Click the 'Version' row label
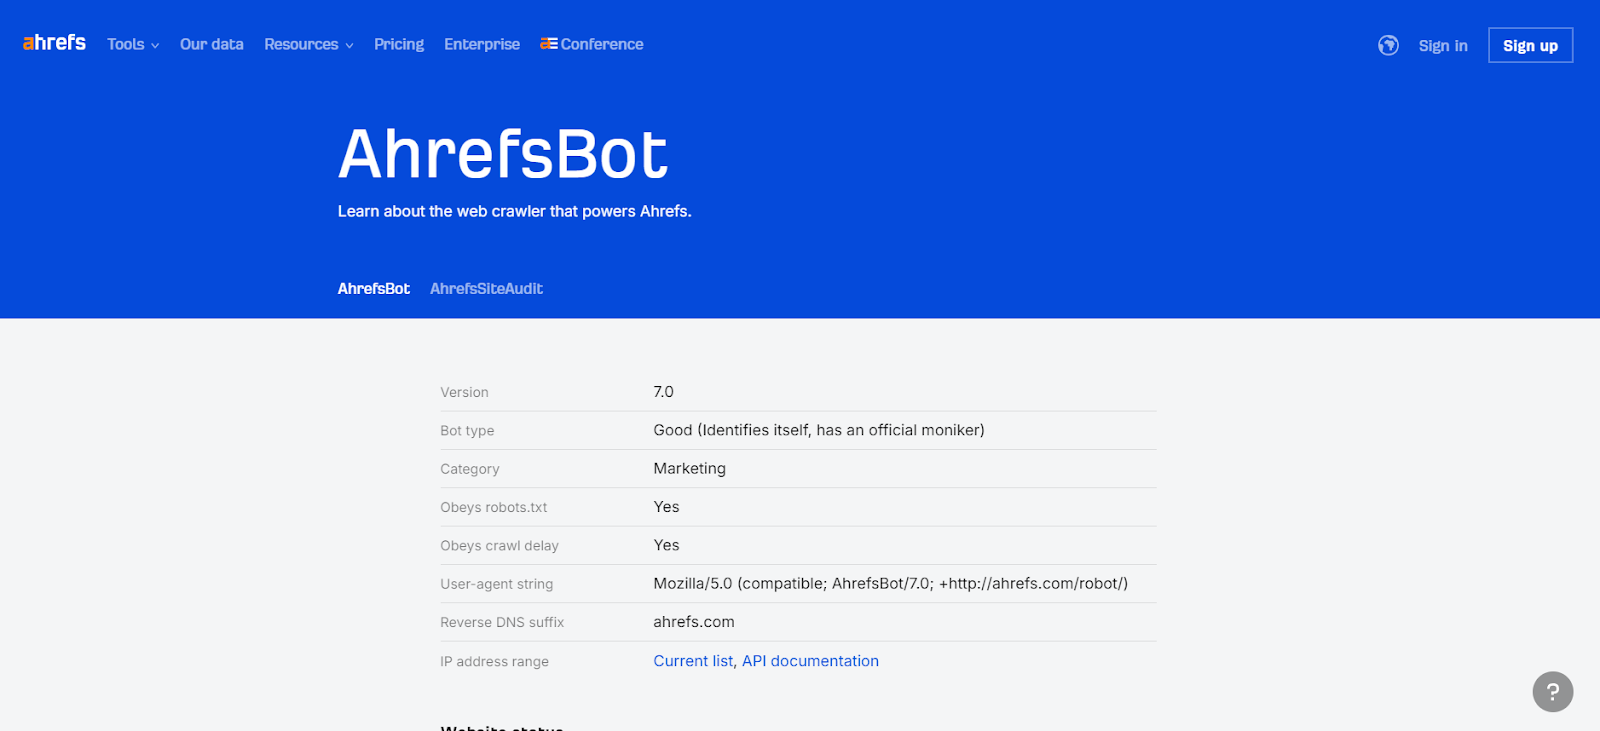The image size is (1600, 731). 465,392
